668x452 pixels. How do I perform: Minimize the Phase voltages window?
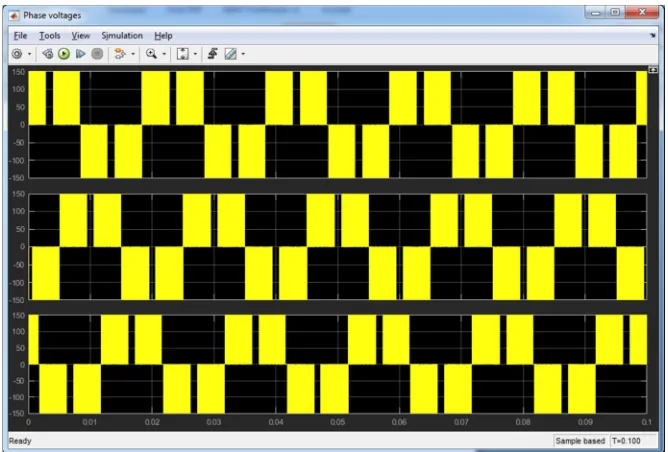point(596,13)
